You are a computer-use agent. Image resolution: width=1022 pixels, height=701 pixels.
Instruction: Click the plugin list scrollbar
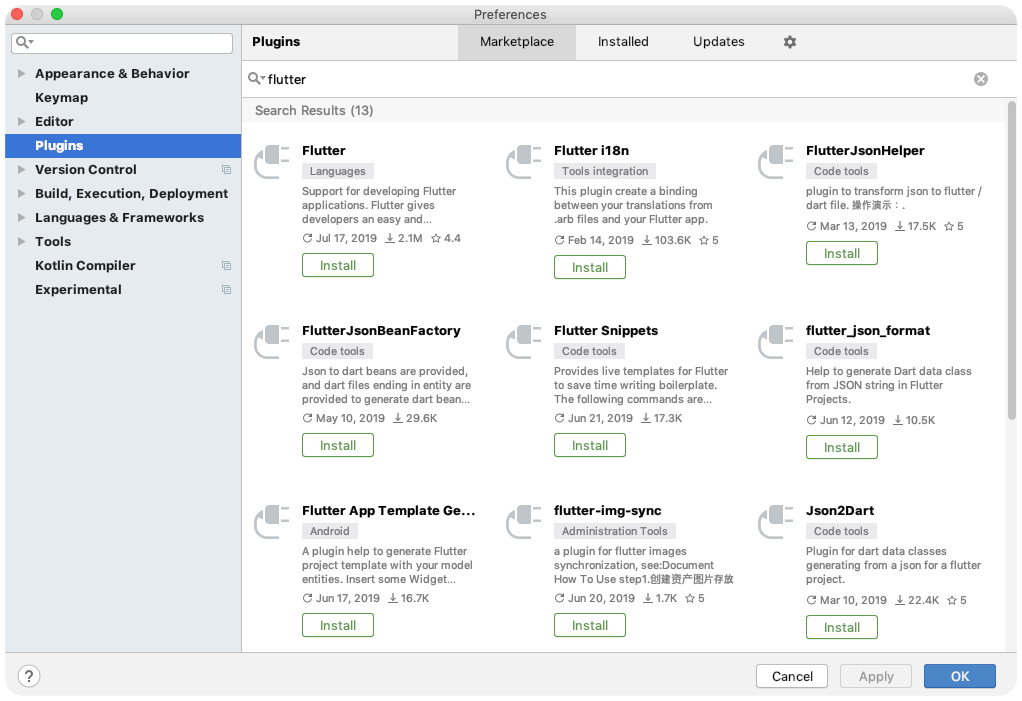(x=1012, y=261)
